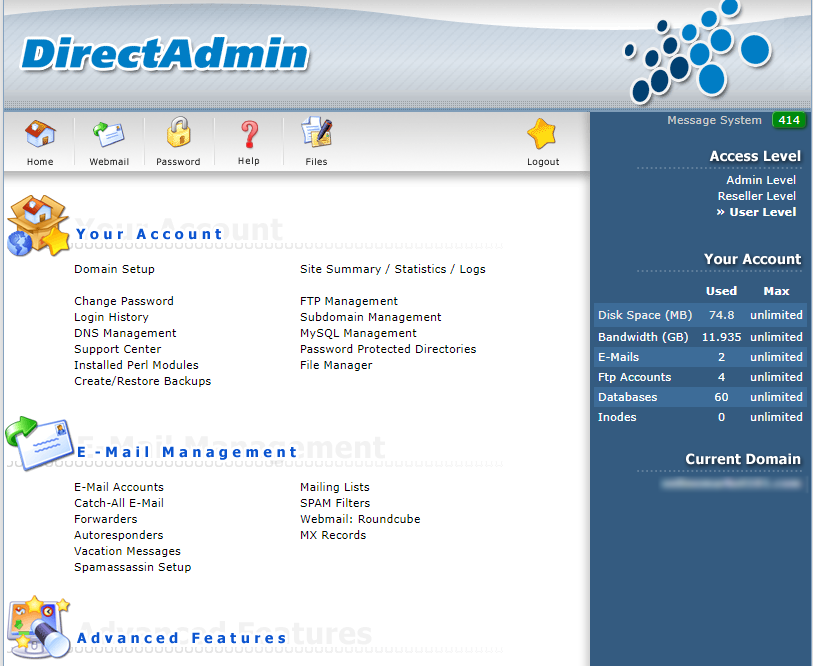Click the Logout toolbar label
The image size is (813, 666).
click(543, 162)
